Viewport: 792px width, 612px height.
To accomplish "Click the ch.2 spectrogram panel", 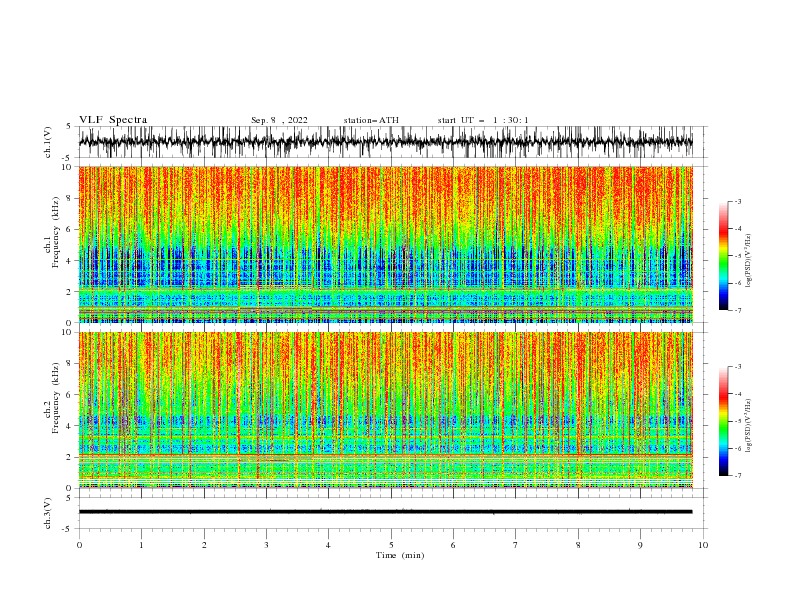I will [x=385, y=410].
